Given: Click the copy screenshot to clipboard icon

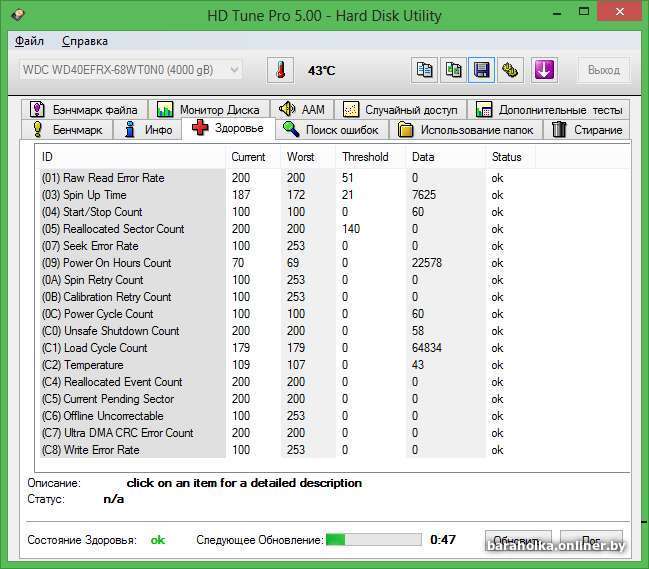Looking at the screenshot, I should click(453, 70).
